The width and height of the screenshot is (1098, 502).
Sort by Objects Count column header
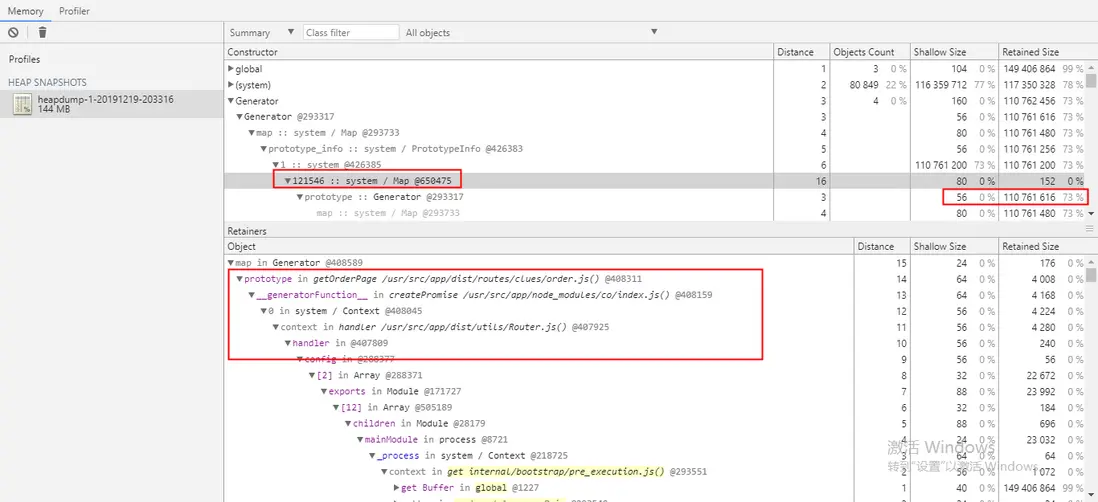click(x=867, y=52)
